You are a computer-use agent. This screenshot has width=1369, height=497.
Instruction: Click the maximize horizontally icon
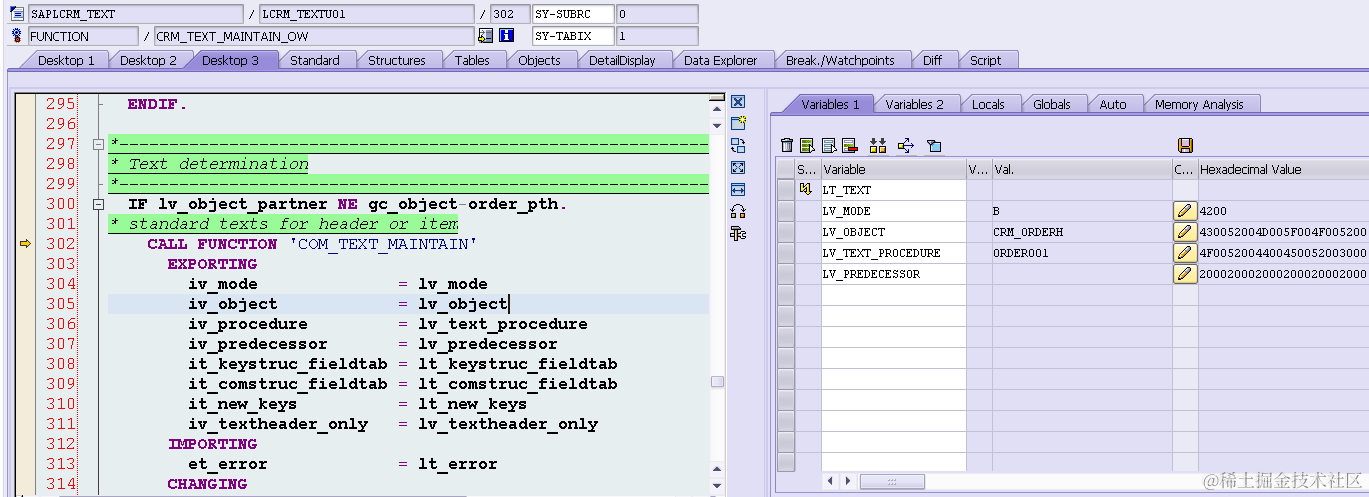[738, 190]
